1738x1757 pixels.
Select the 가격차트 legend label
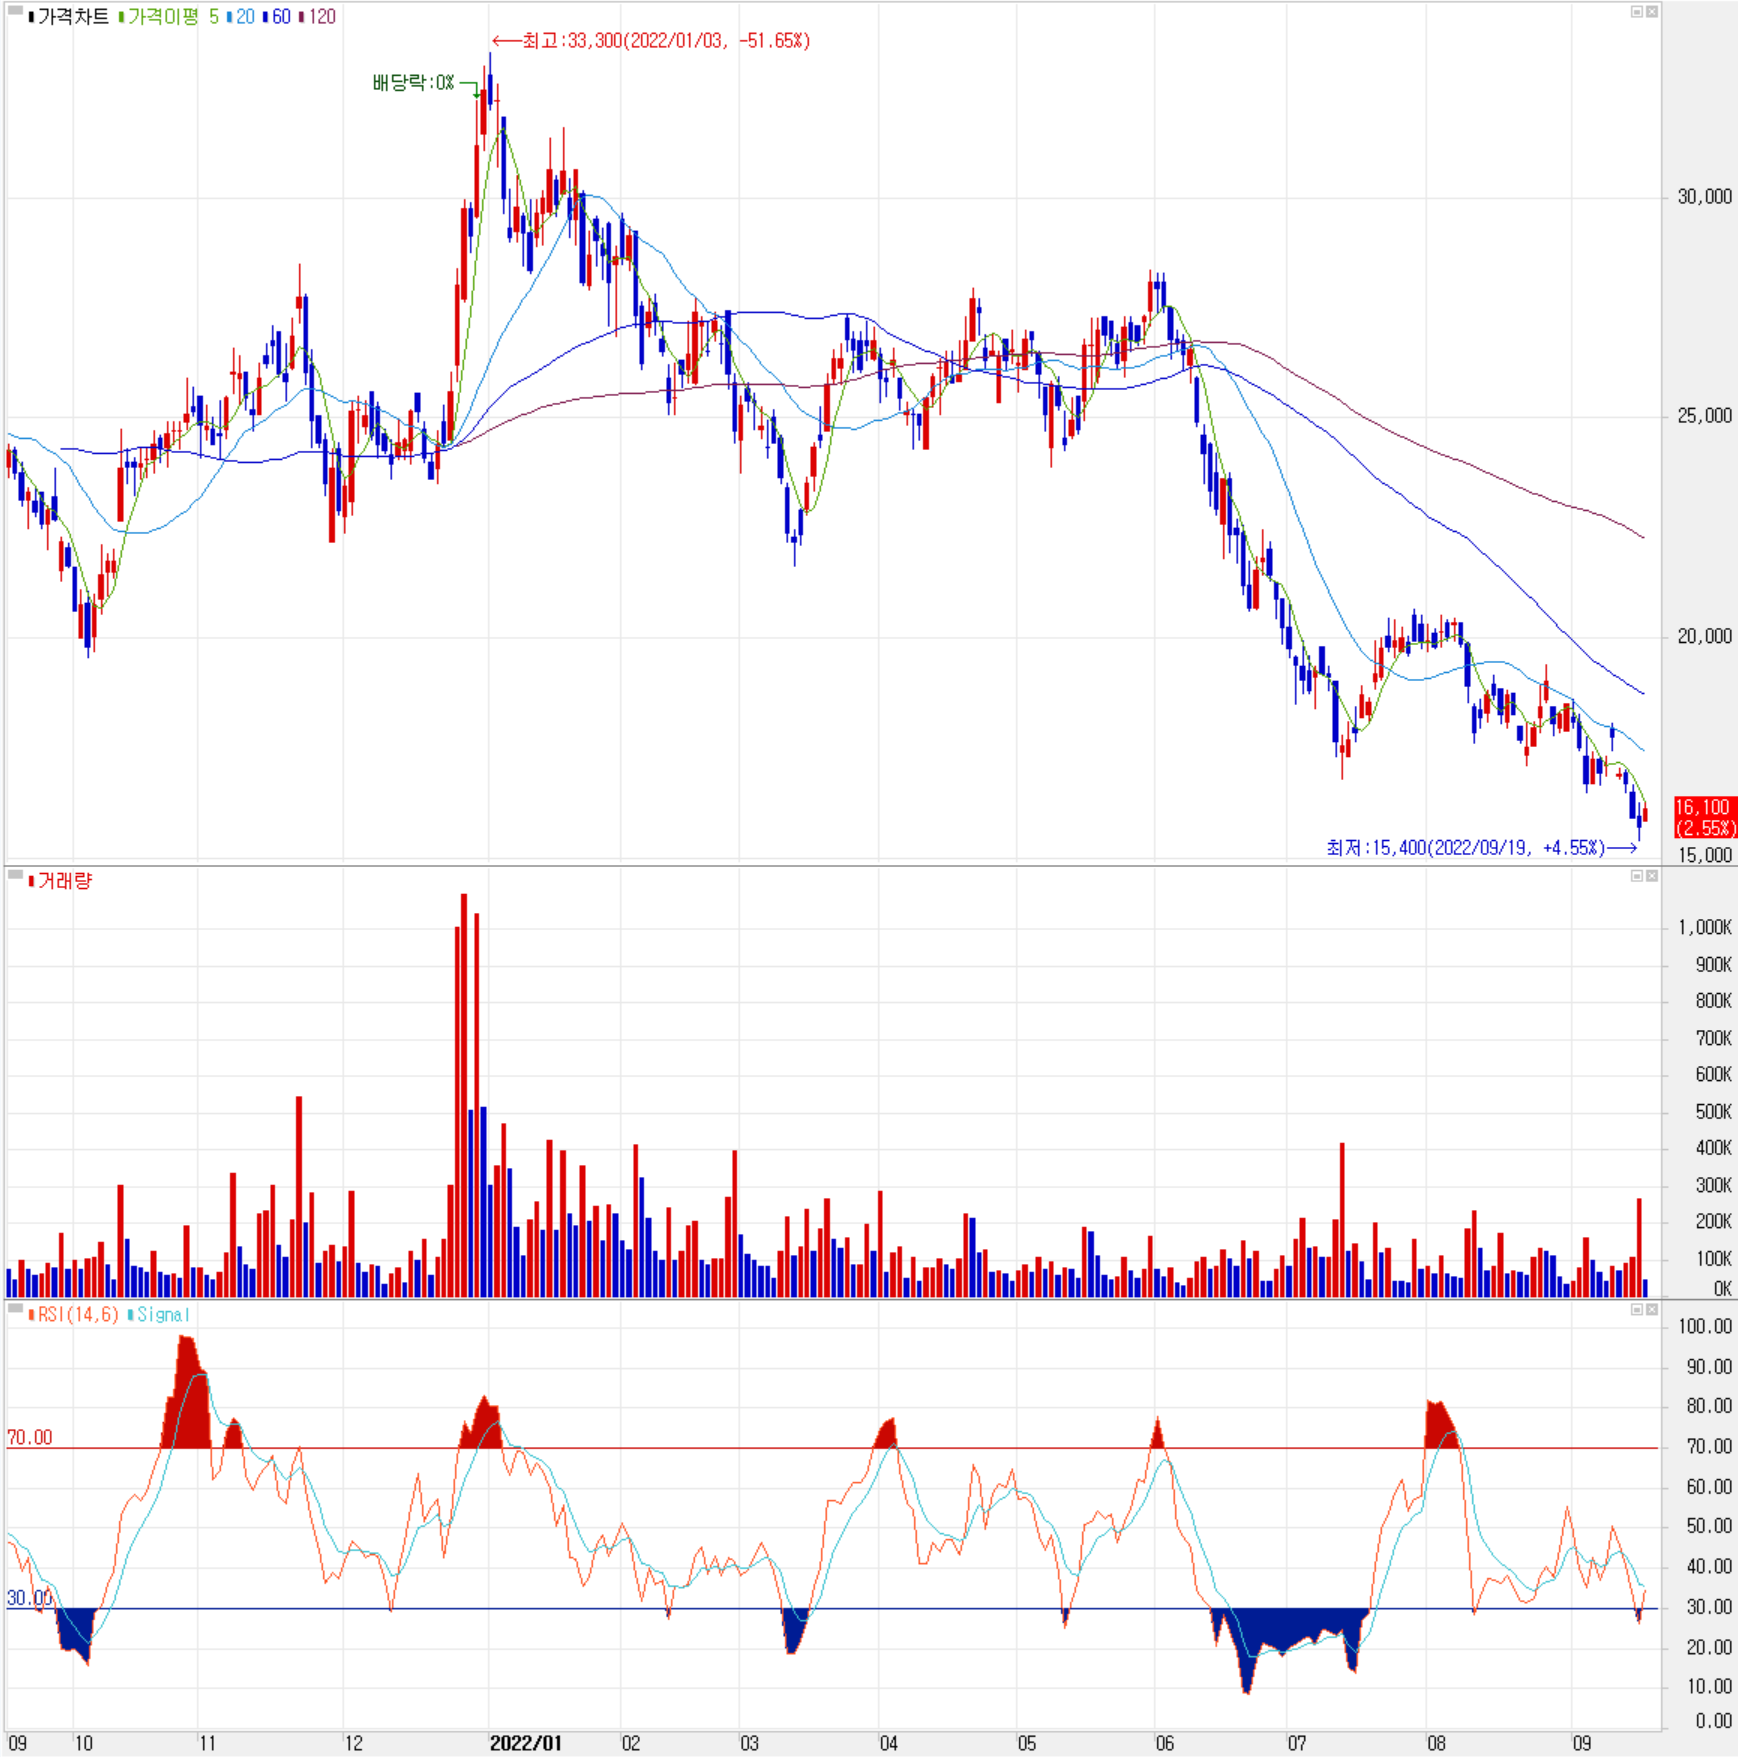pyautogui.click(x=69, y=17)
